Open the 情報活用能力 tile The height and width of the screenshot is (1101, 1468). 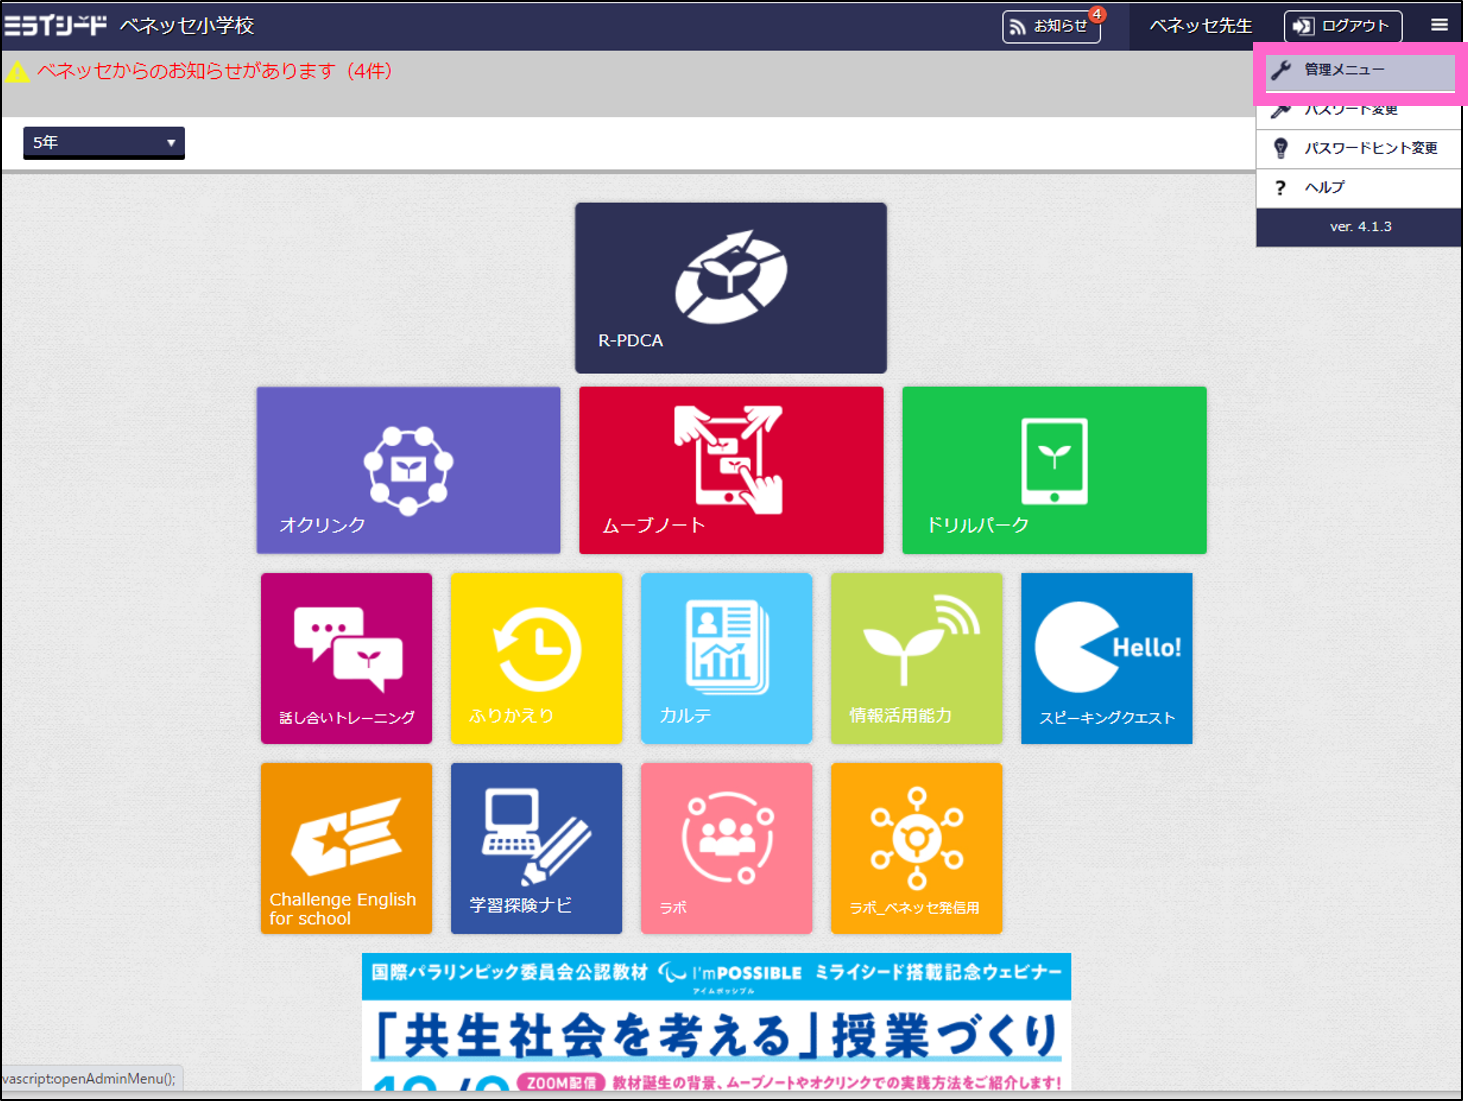coord(916,658)
